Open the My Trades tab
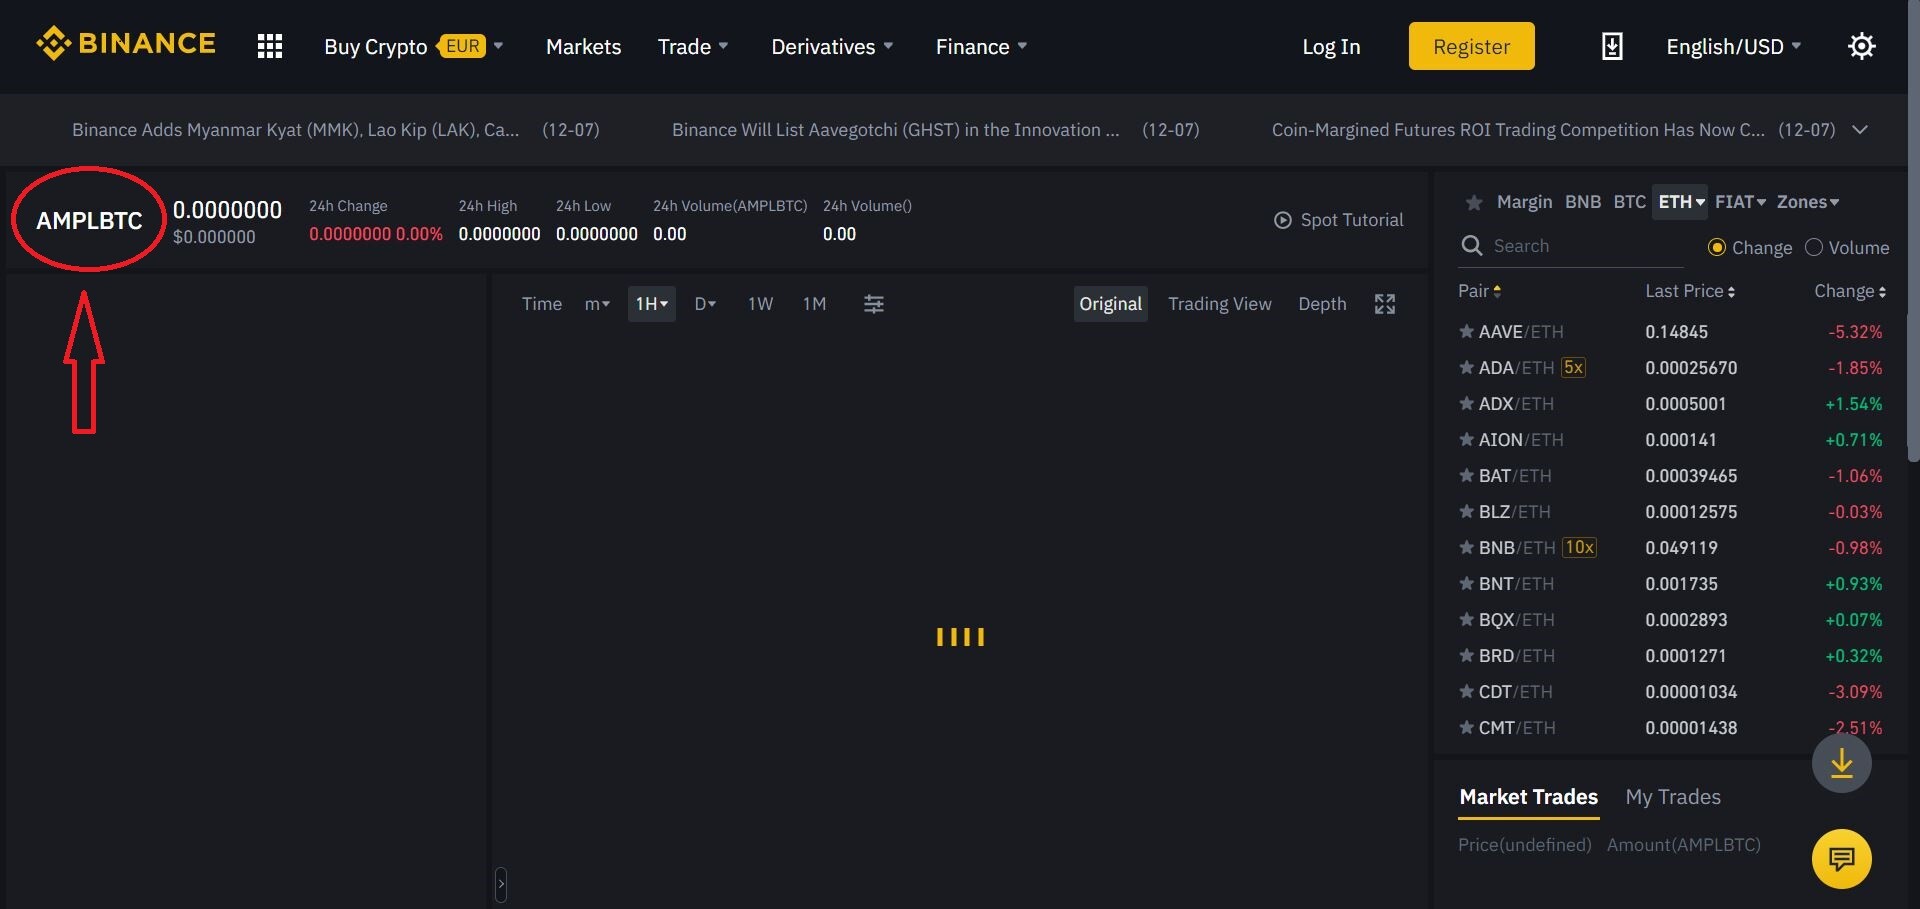 coord(1673,797)
